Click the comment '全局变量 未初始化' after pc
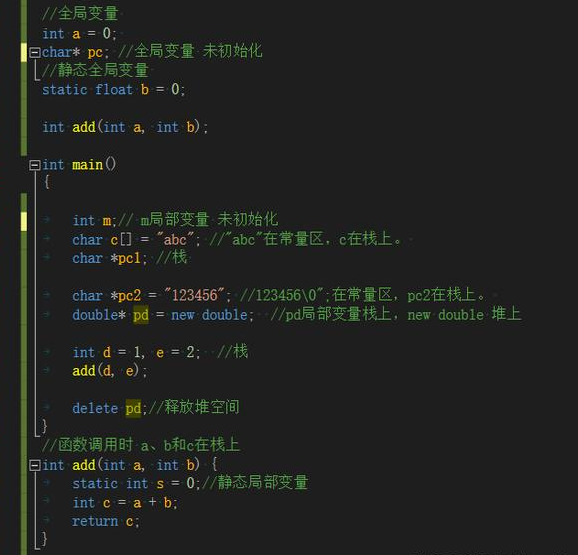578x555 pixels. [x=198, y=51]
